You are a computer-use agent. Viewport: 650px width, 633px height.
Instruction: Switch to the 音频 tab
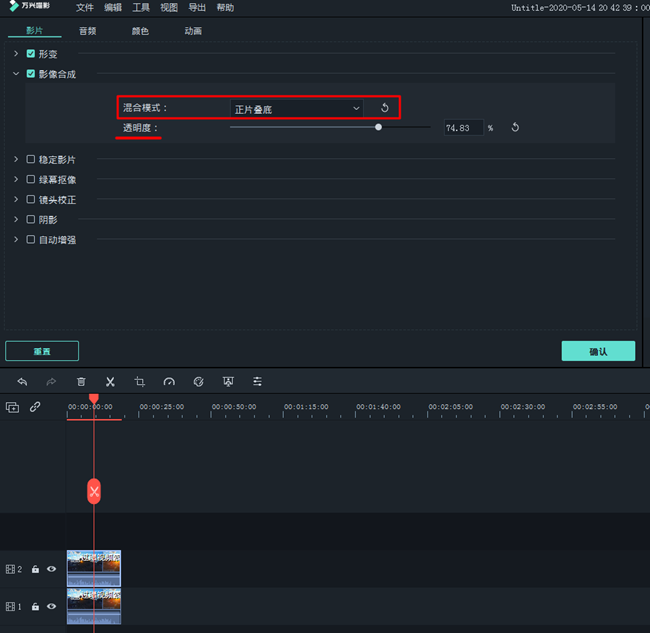pos(87,31)
